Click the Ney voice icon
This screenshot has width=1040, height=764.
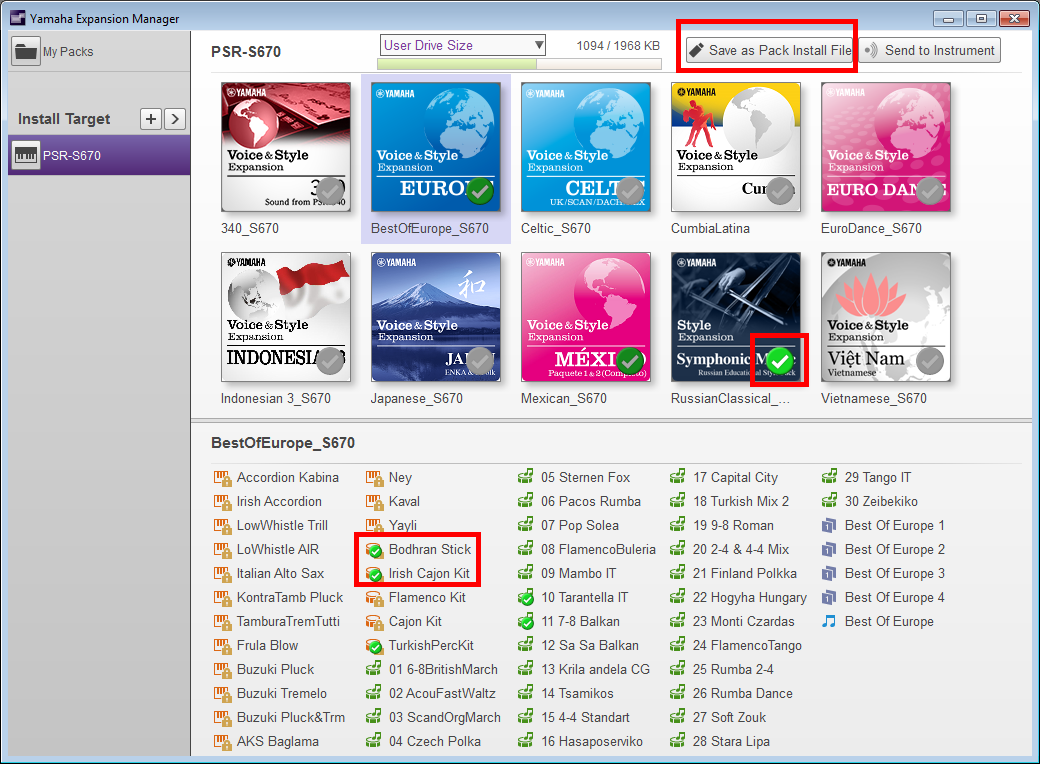click(374, 478)
